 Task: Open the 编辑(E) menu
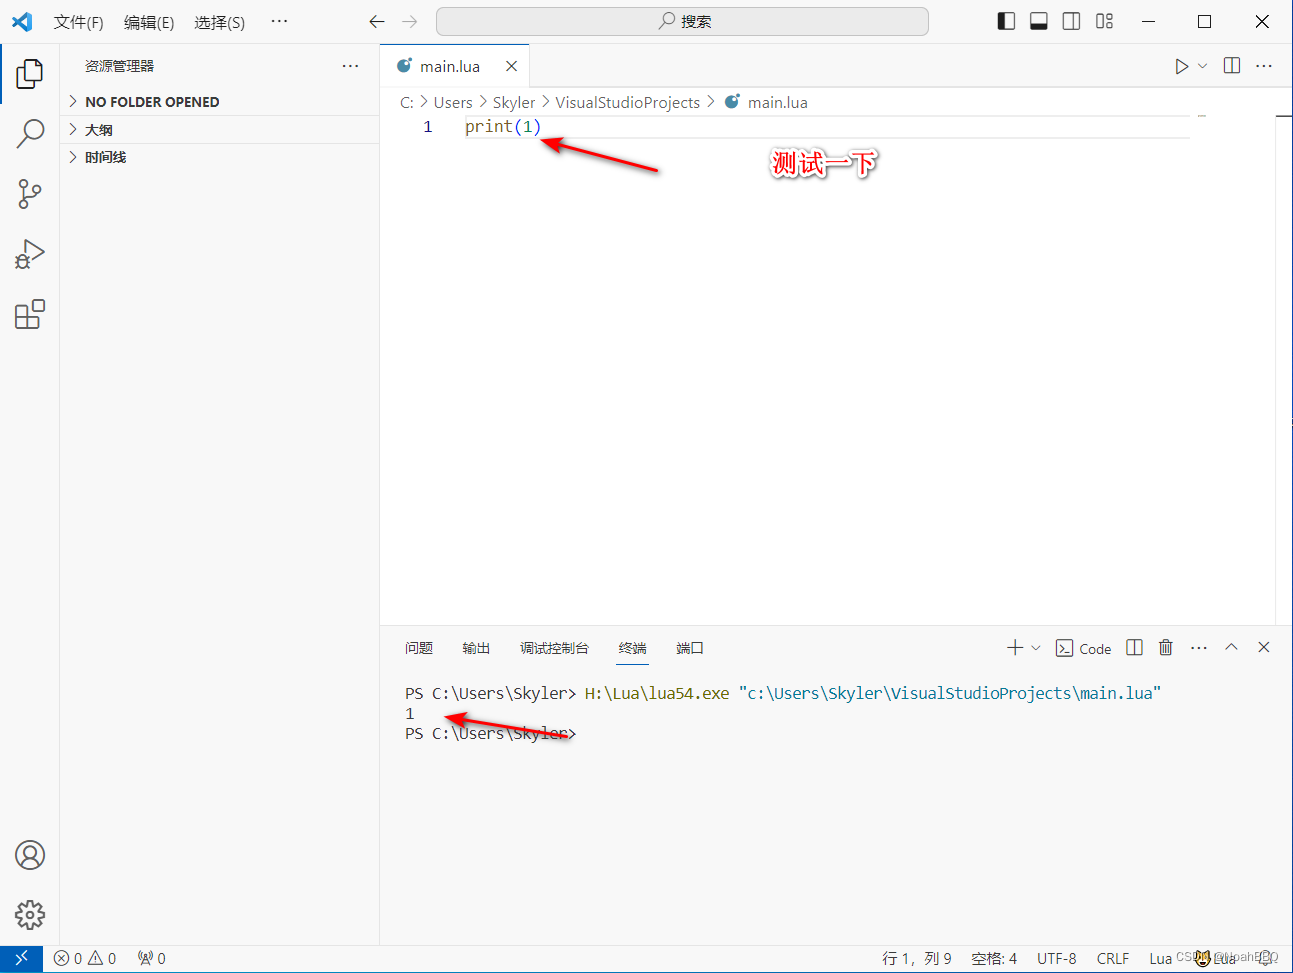[x=149, y=22]
